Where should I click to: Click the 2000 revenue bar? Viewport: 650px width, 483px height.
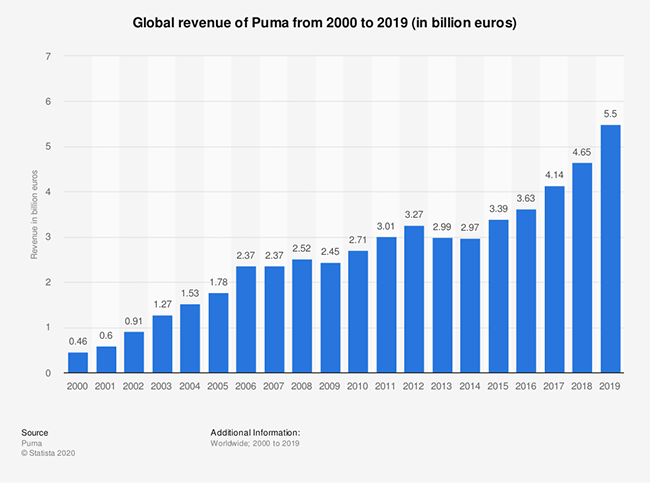[x=77, y=362]
